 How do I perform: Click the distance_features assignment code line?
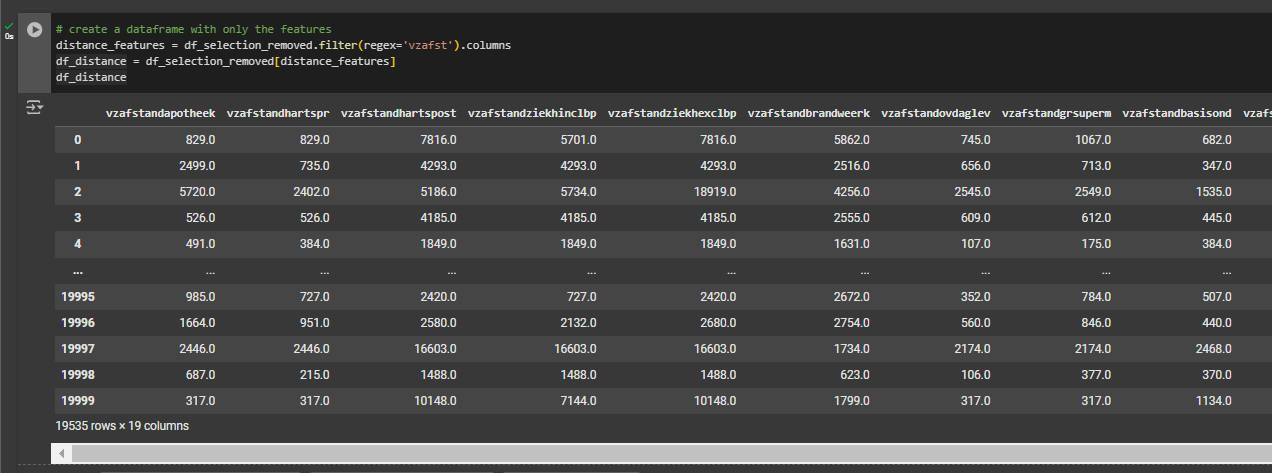point(284,46)
